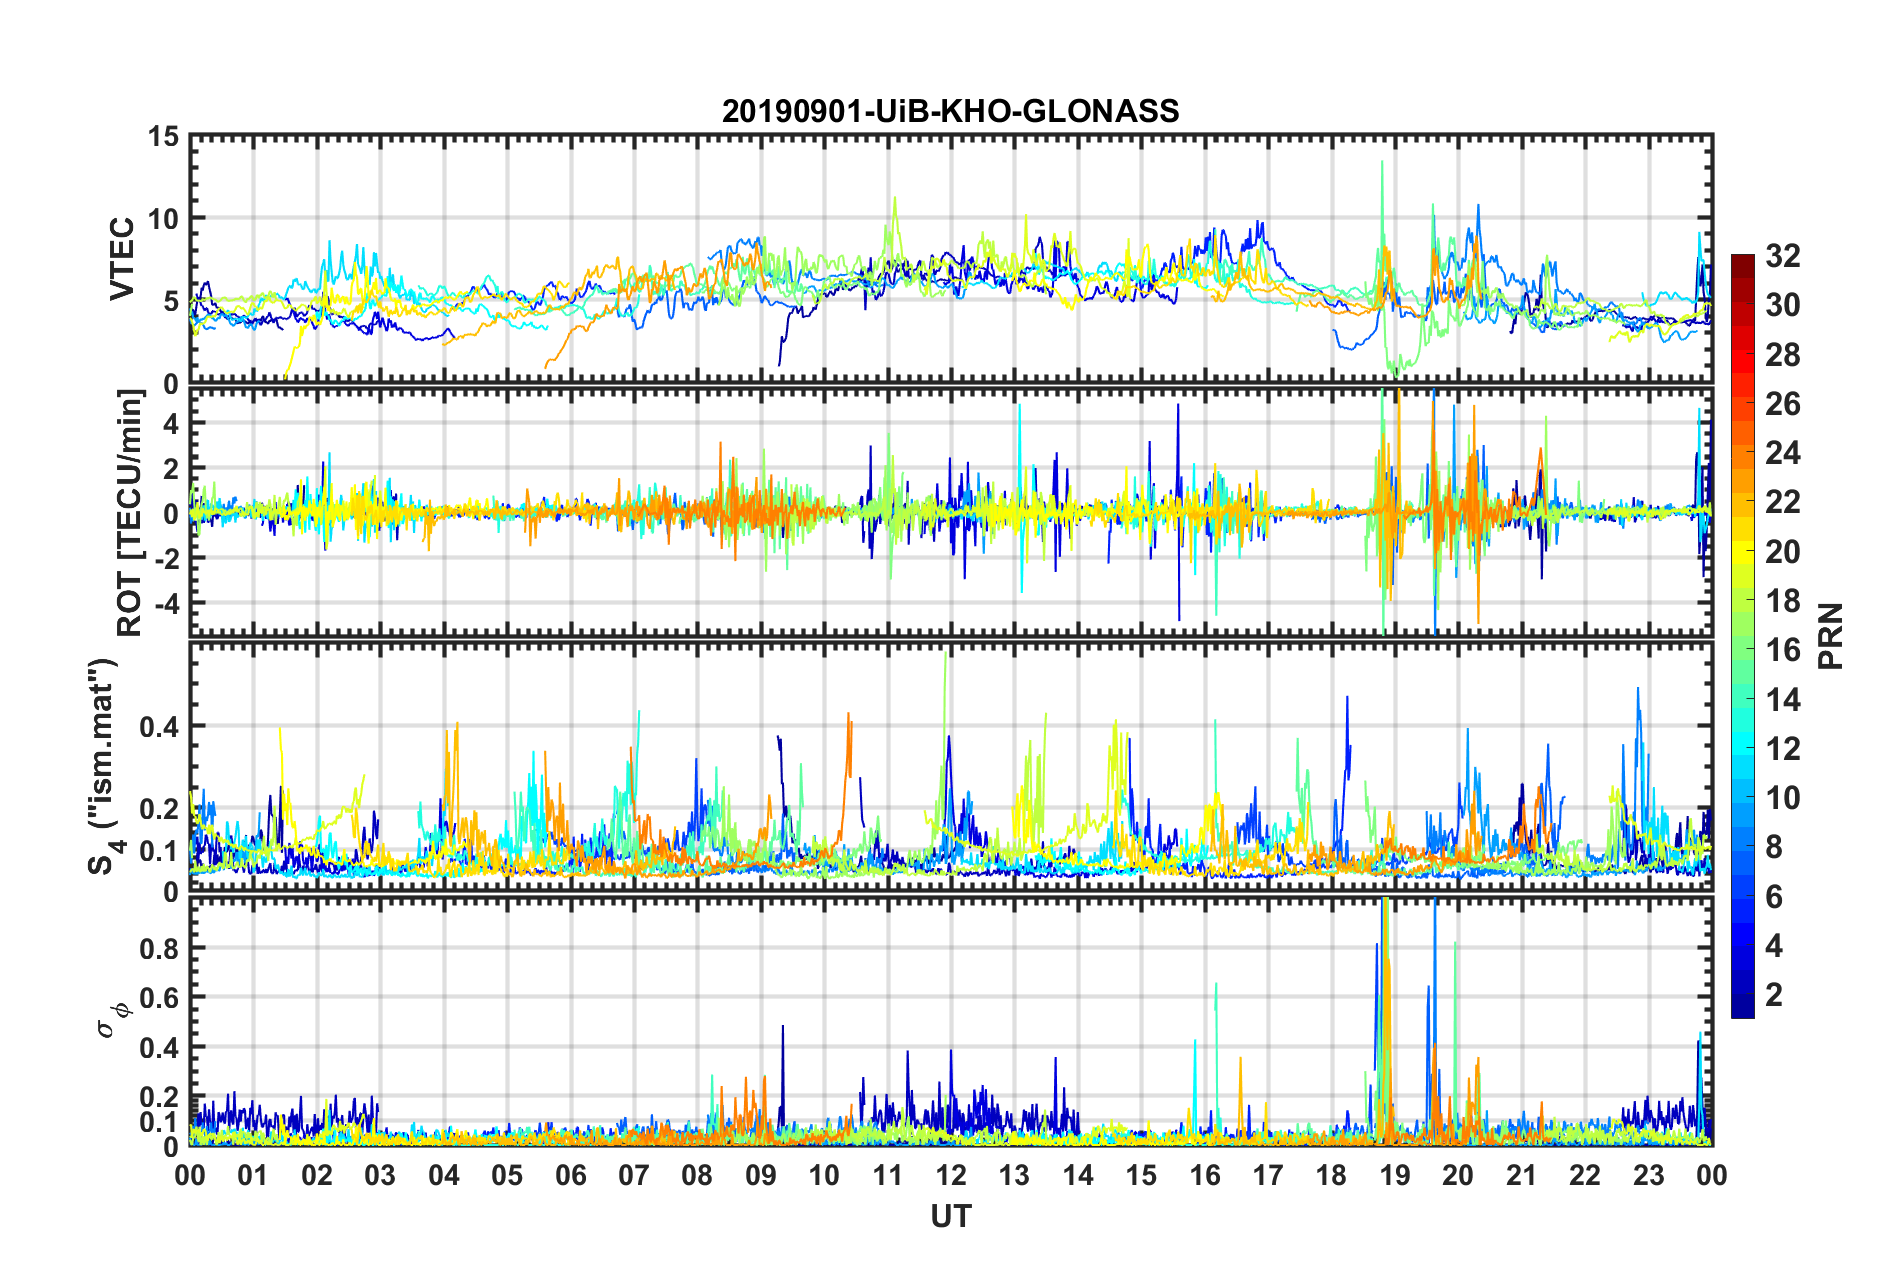Image resolution: width=1902 pixels, height=1272 pixels.
Task: Click the PRN colorbar label
Action: click(x=1830, y=636)
